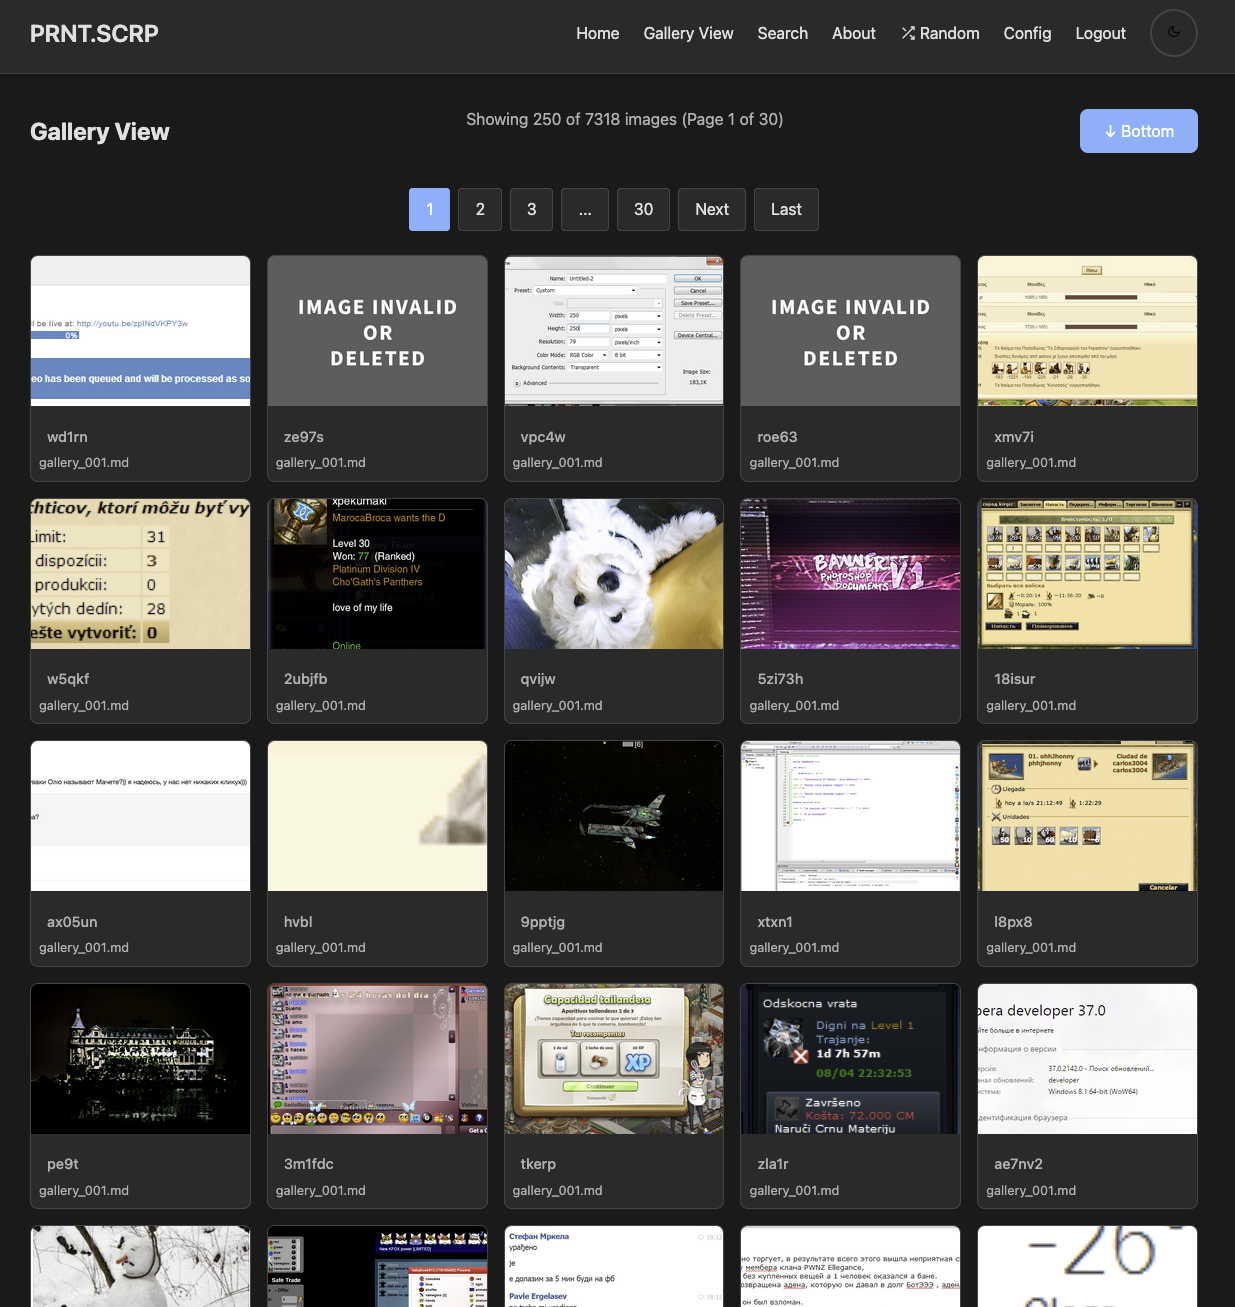Open invalid image placeholder ze97s

pyautogui.click(x=377, y=331)
